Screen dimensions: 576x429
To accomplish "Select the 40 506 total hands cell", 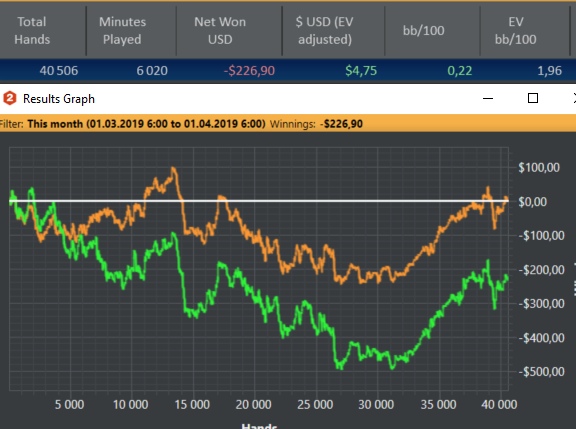I will coord(59,71).
